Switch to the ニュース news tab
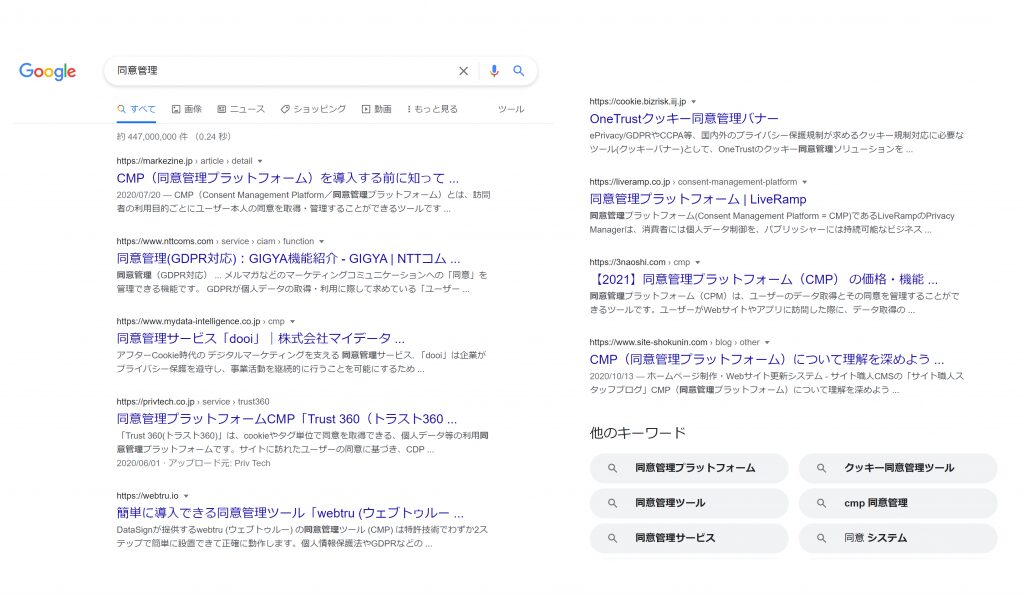Screen dimensions: 1024x595 point(241,109)
